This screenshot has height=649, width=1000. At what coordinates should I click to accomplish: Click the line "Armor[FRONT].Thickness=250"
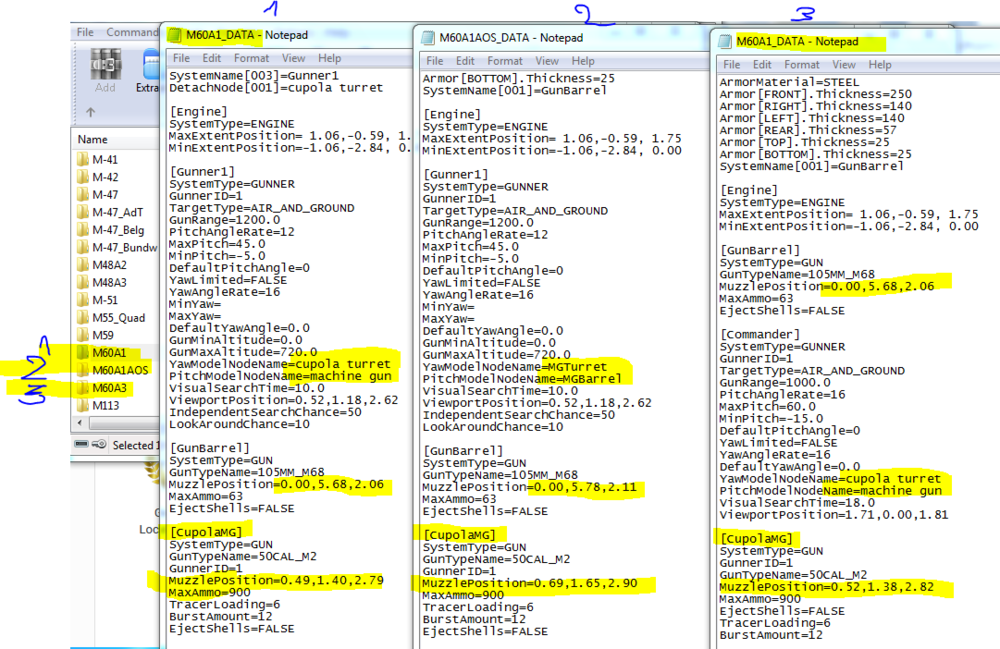[816, 94]
